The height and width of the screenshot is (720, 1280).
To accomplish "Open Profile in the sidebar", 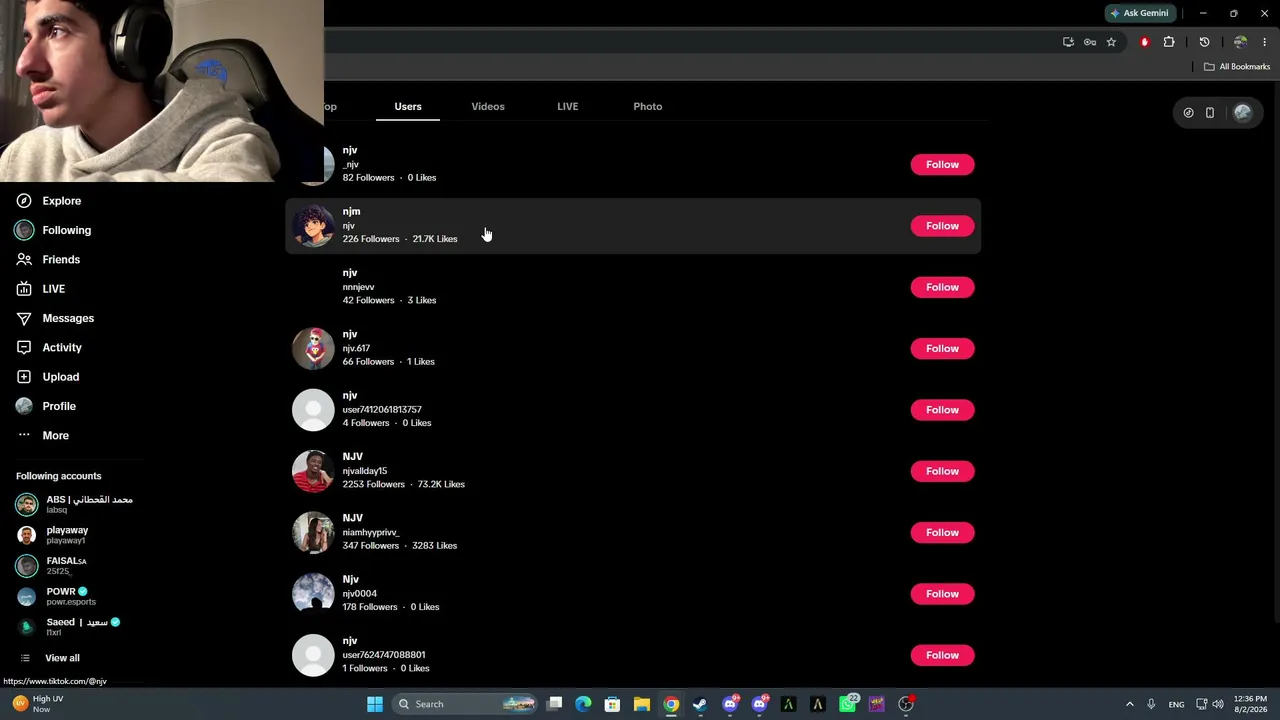I will (x=46, y=406).
